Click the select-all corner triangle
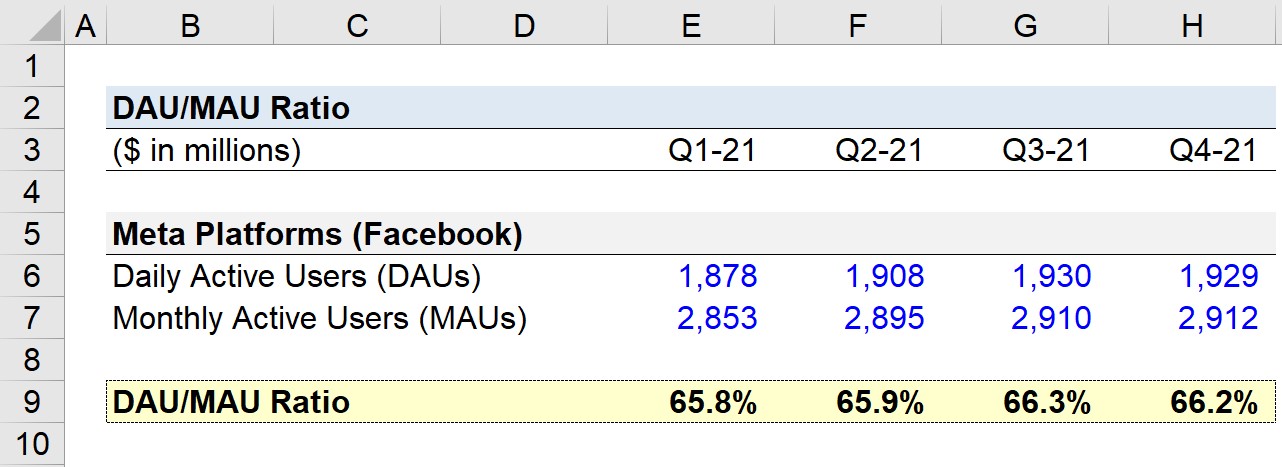 pos(32,25)
